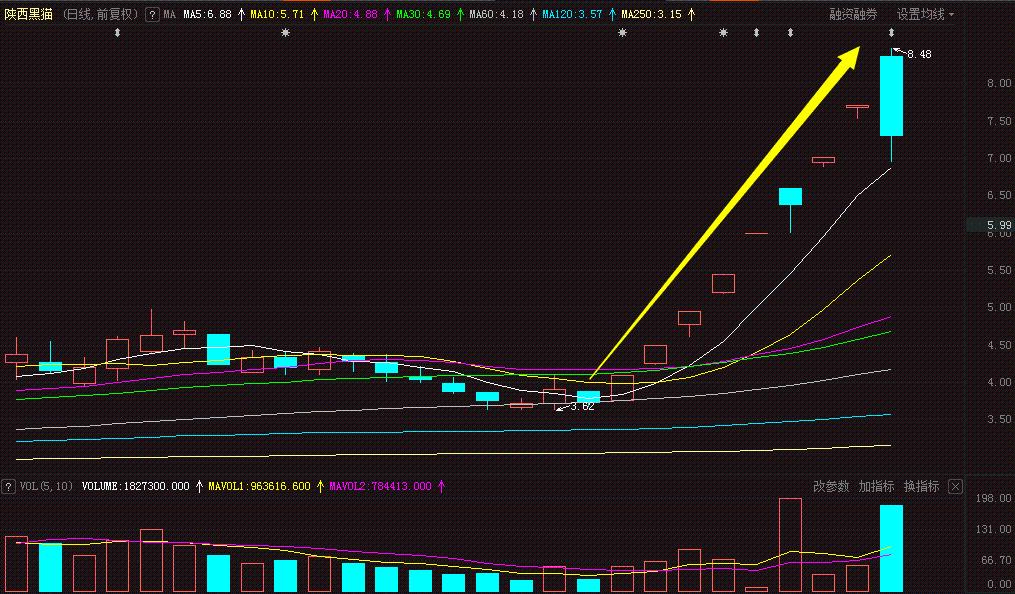This screenshot has height=594, width=1015.
Task: Close the volume indicator panel
Action: coord(955,487)
